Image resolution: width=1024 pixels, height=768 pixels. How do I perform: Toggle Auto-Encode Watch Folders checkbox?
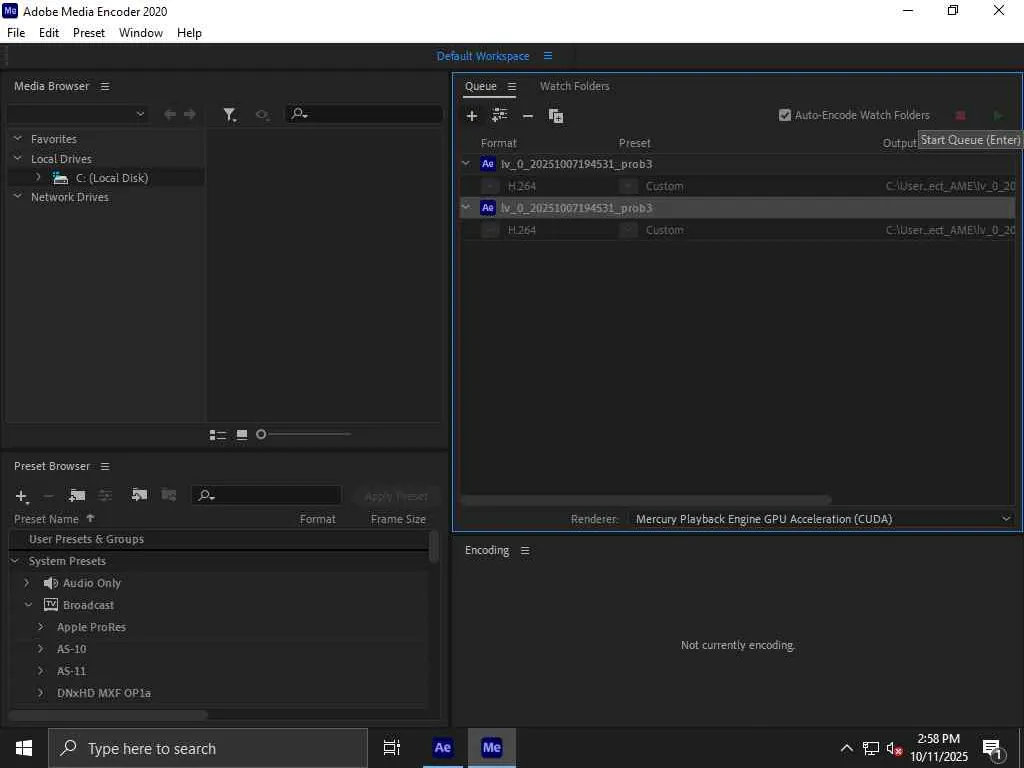[x=785, y=116]
